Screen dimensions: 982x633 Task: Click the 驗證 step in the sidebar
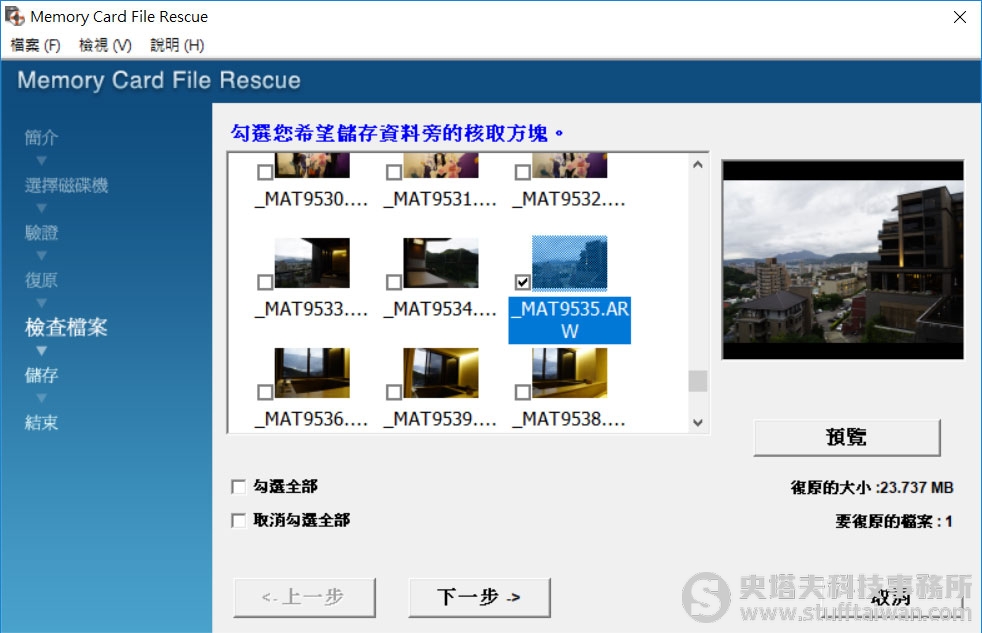pos(41,232)
